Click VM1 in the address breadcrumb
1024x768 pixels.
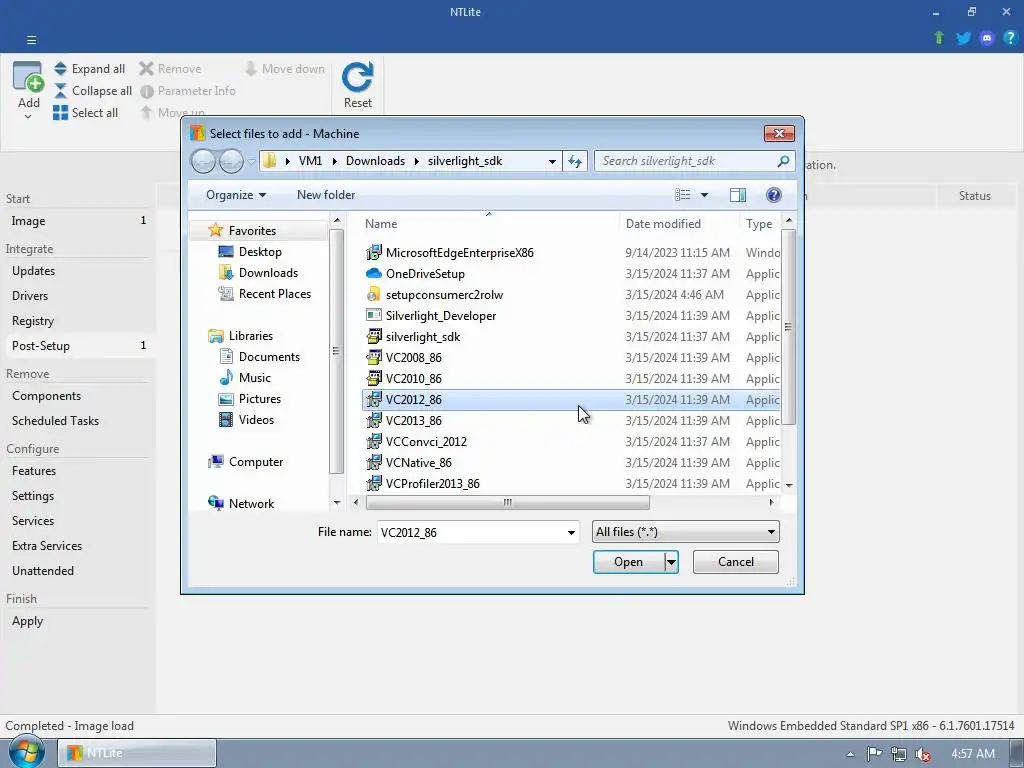pyautogui.click(x=310, y=161)
